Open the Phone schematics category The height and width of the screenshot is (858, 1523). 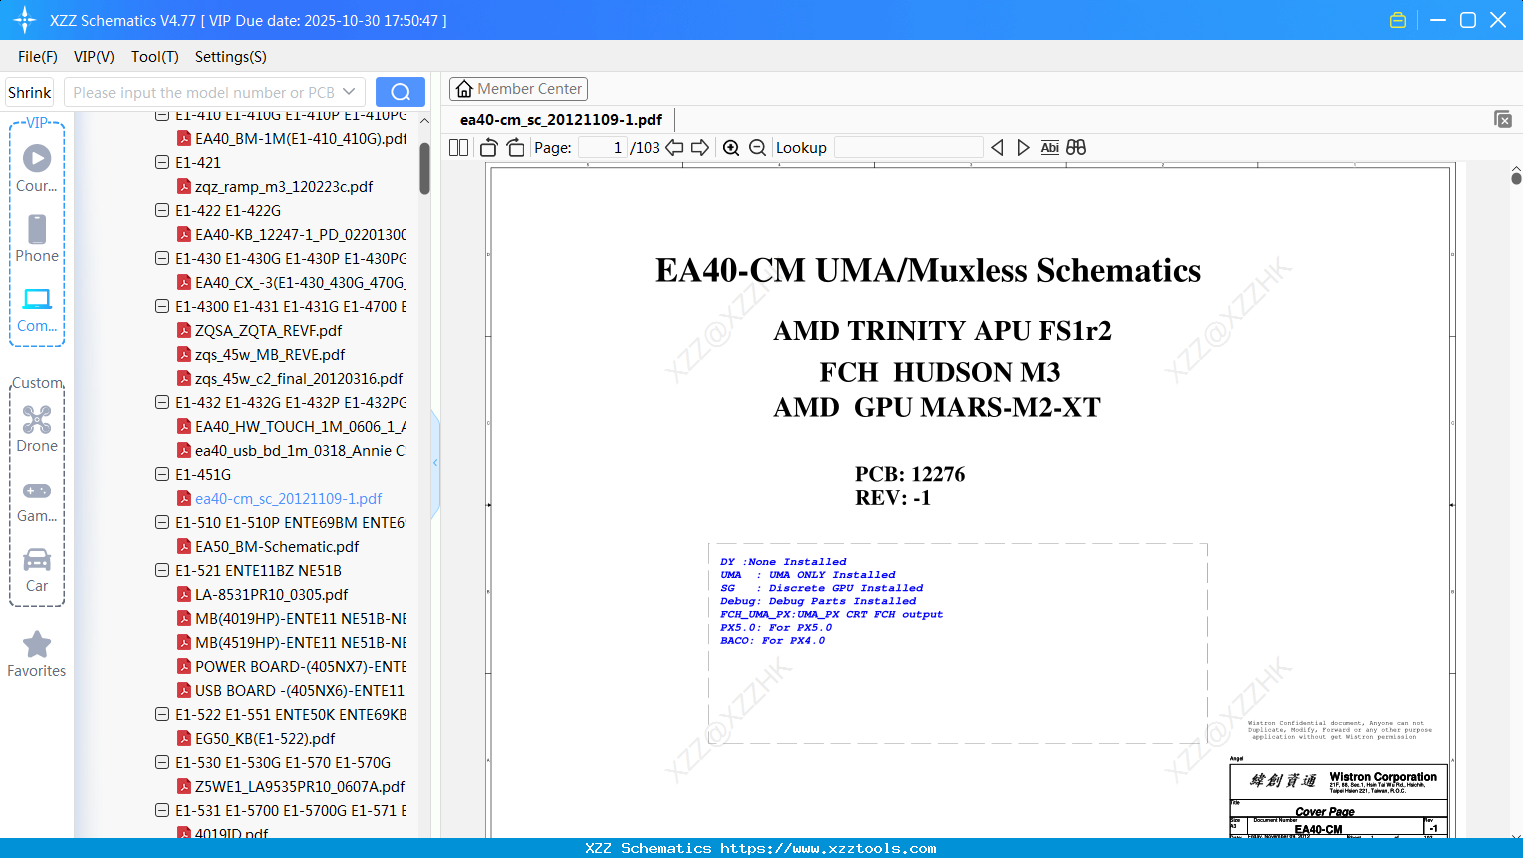[x=37, y=238]
